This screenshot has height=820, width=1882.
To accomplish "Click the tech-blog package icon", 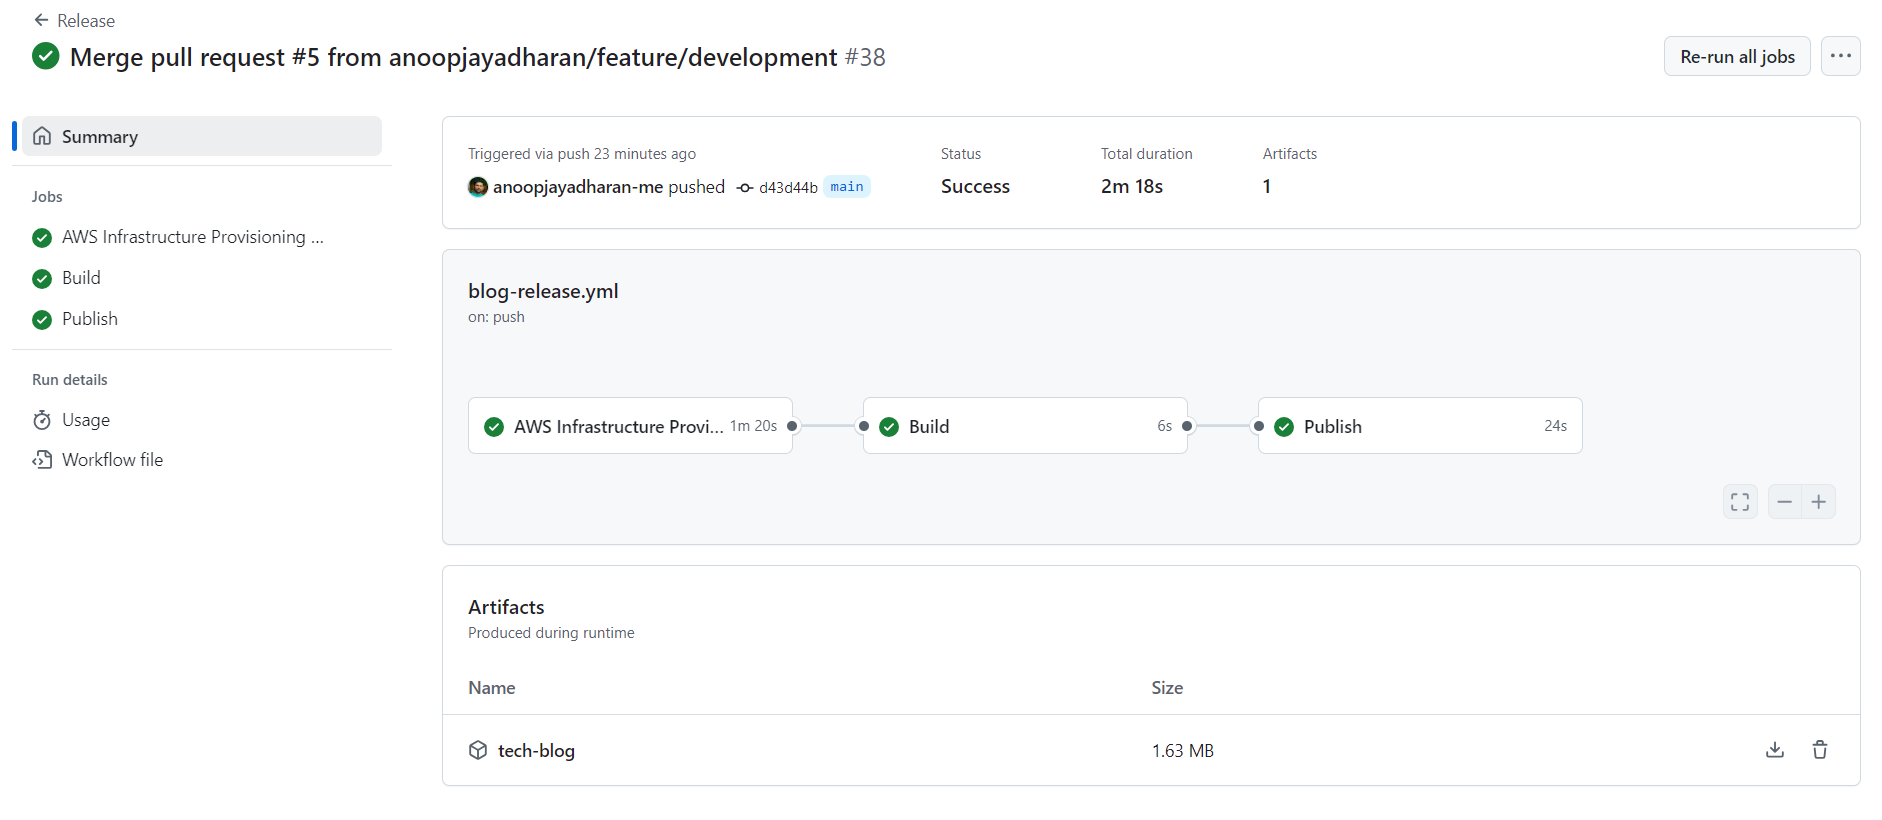I will (x=478, y=750).
